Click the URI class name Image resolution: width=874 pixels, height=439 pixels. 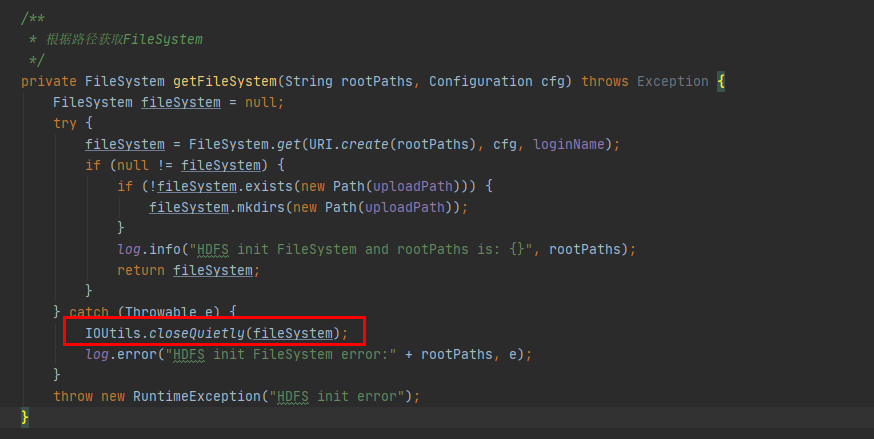(x=321, y=144)
